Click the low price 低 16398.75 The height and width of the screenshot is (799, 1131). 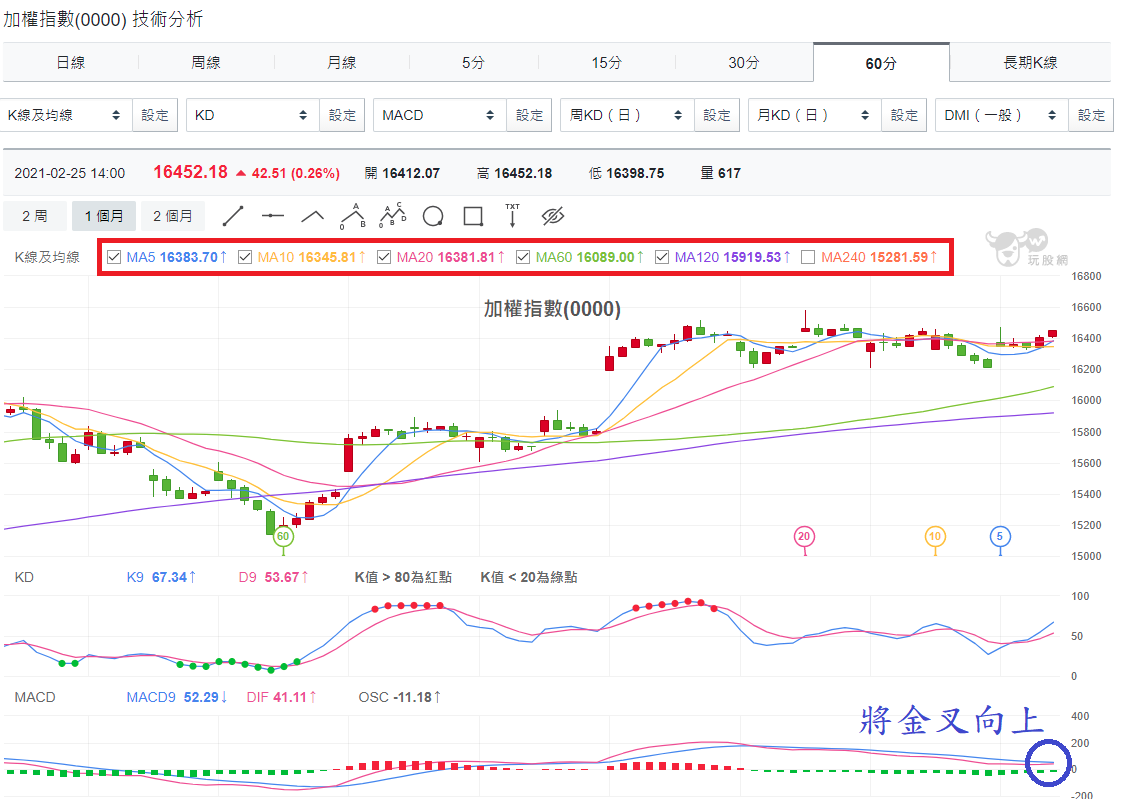coord(626,173)
